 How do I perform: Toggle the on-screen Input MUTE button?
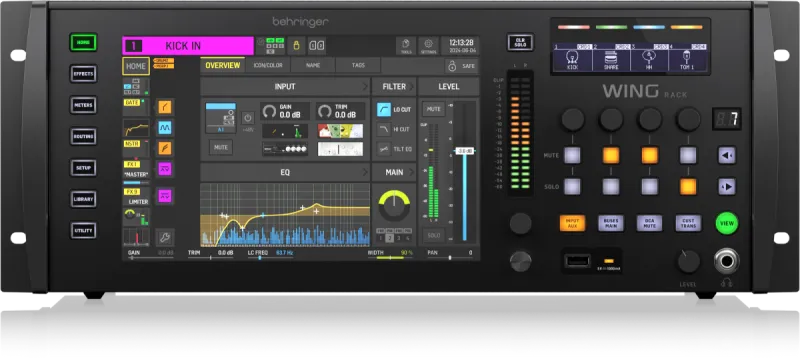point(221,148)
